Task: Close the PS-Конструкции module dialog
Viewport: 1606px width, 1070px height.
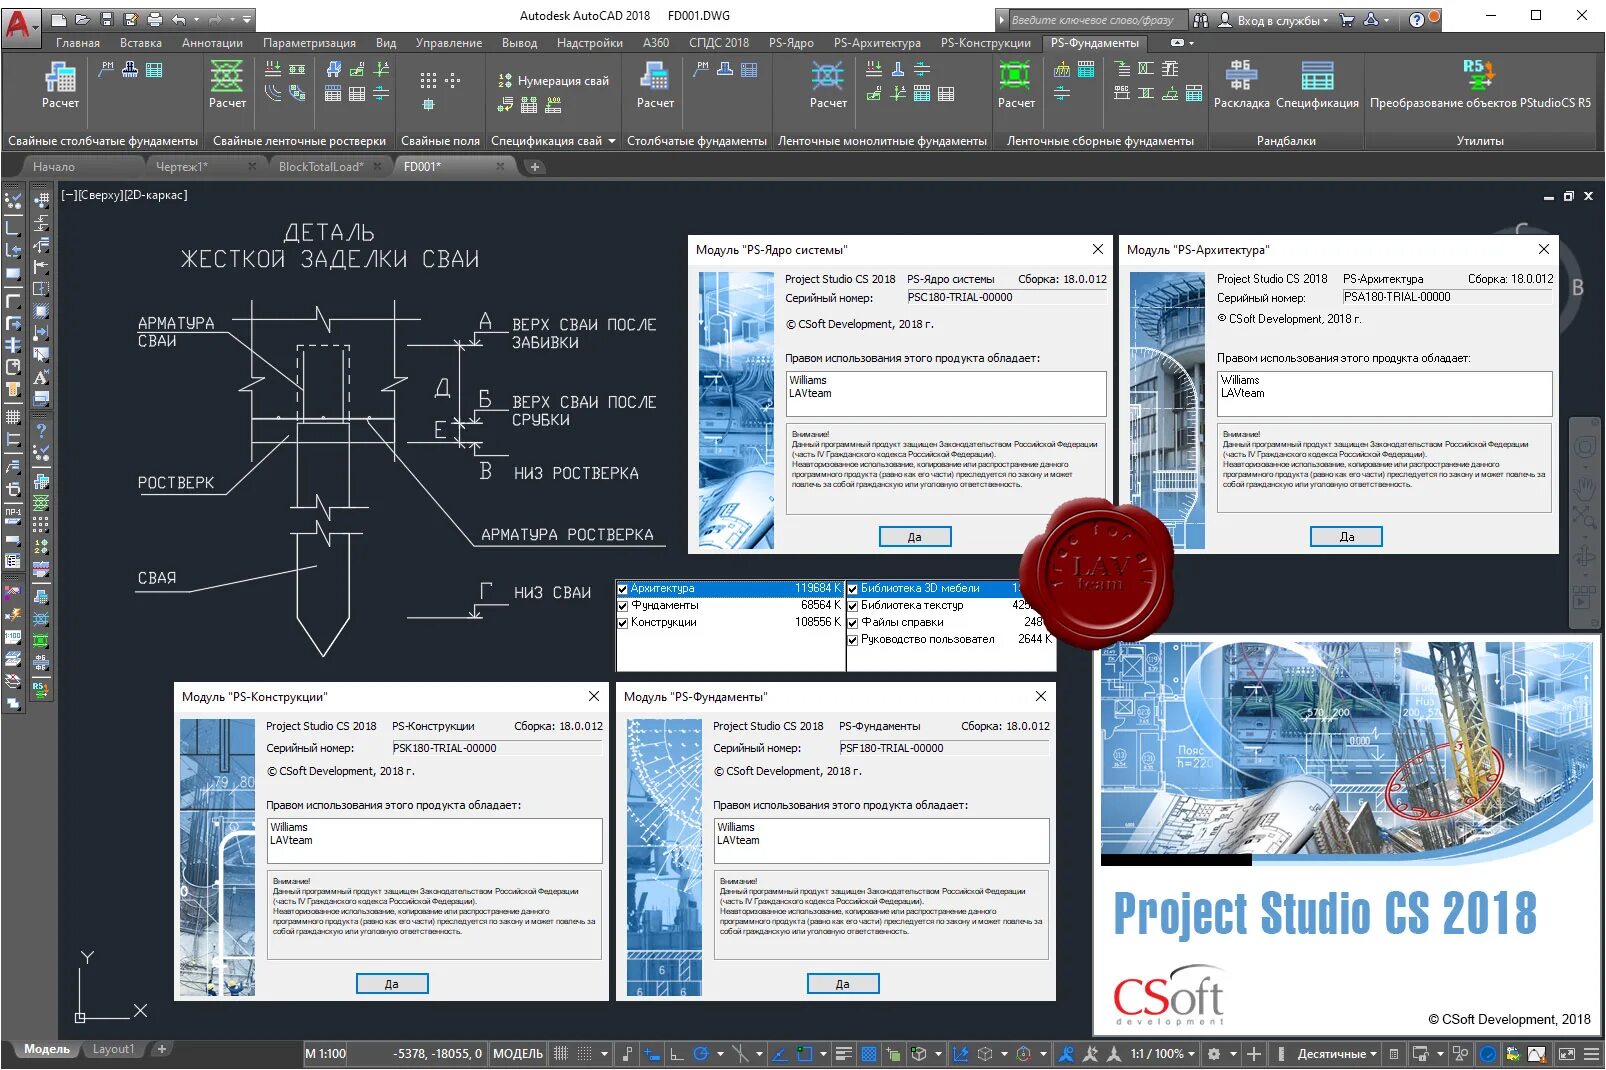Action: tap(594, 696)
